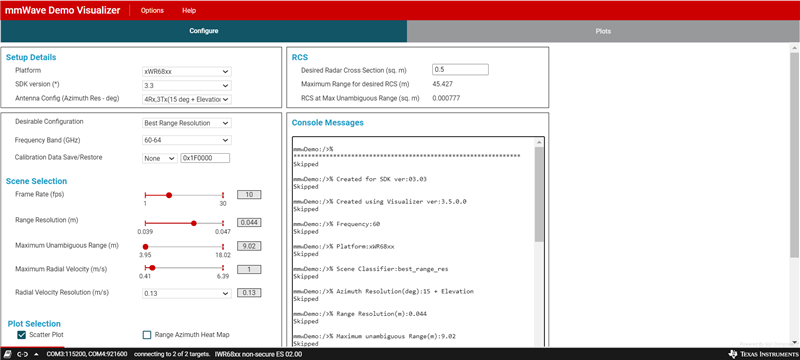Click the Maximum Range value 45.427
Image resolution: width=800 pixels, height=360 pixels.
tap(442, 84)
